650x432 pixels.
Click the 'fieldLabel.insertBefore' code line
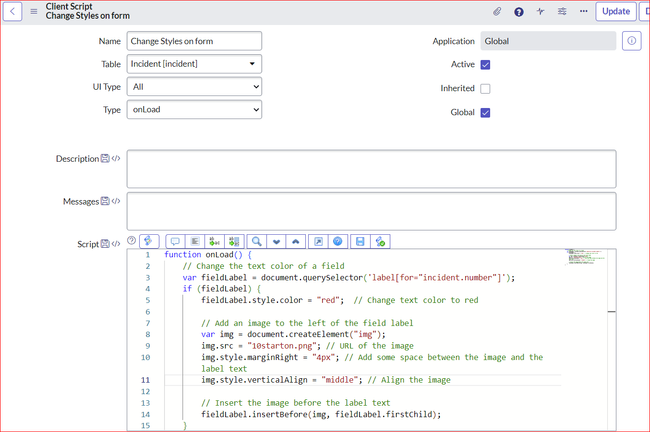(321, 414)
